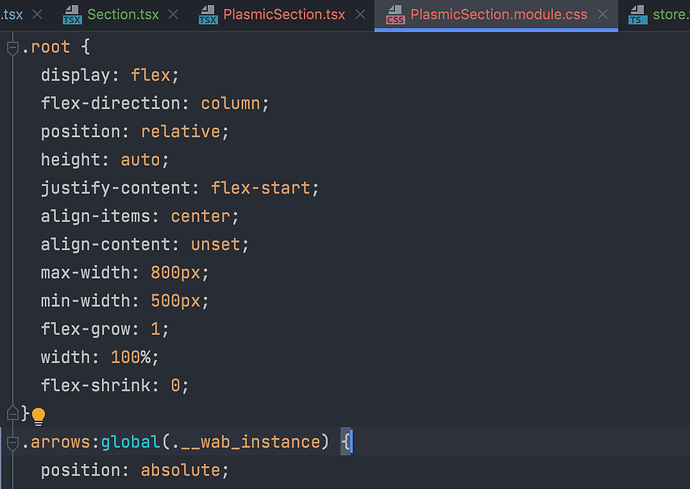Click the TSX file icon on Section.tsx tab
The image size is (690, 489).
[72, 16]
